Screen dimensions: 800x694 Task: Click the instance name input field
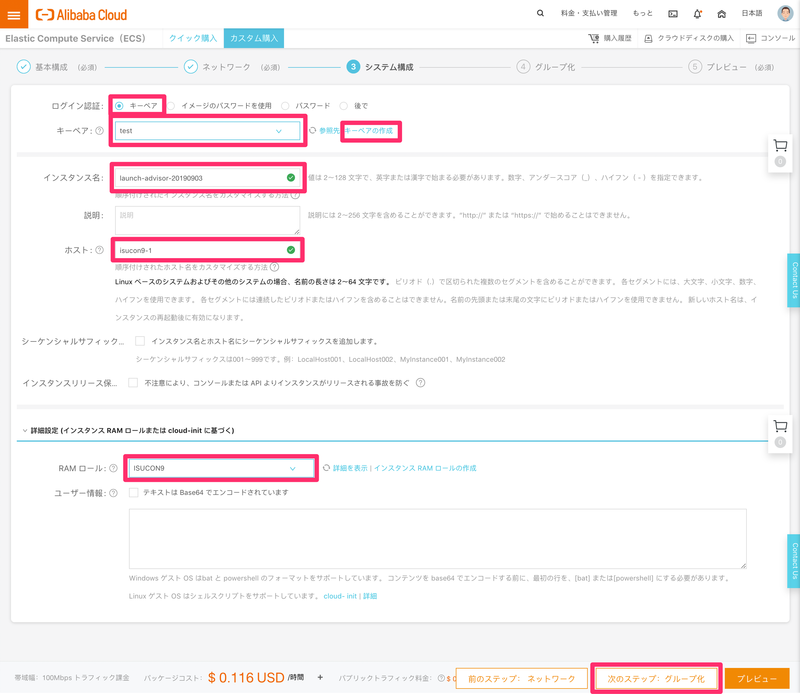(207, 178)
